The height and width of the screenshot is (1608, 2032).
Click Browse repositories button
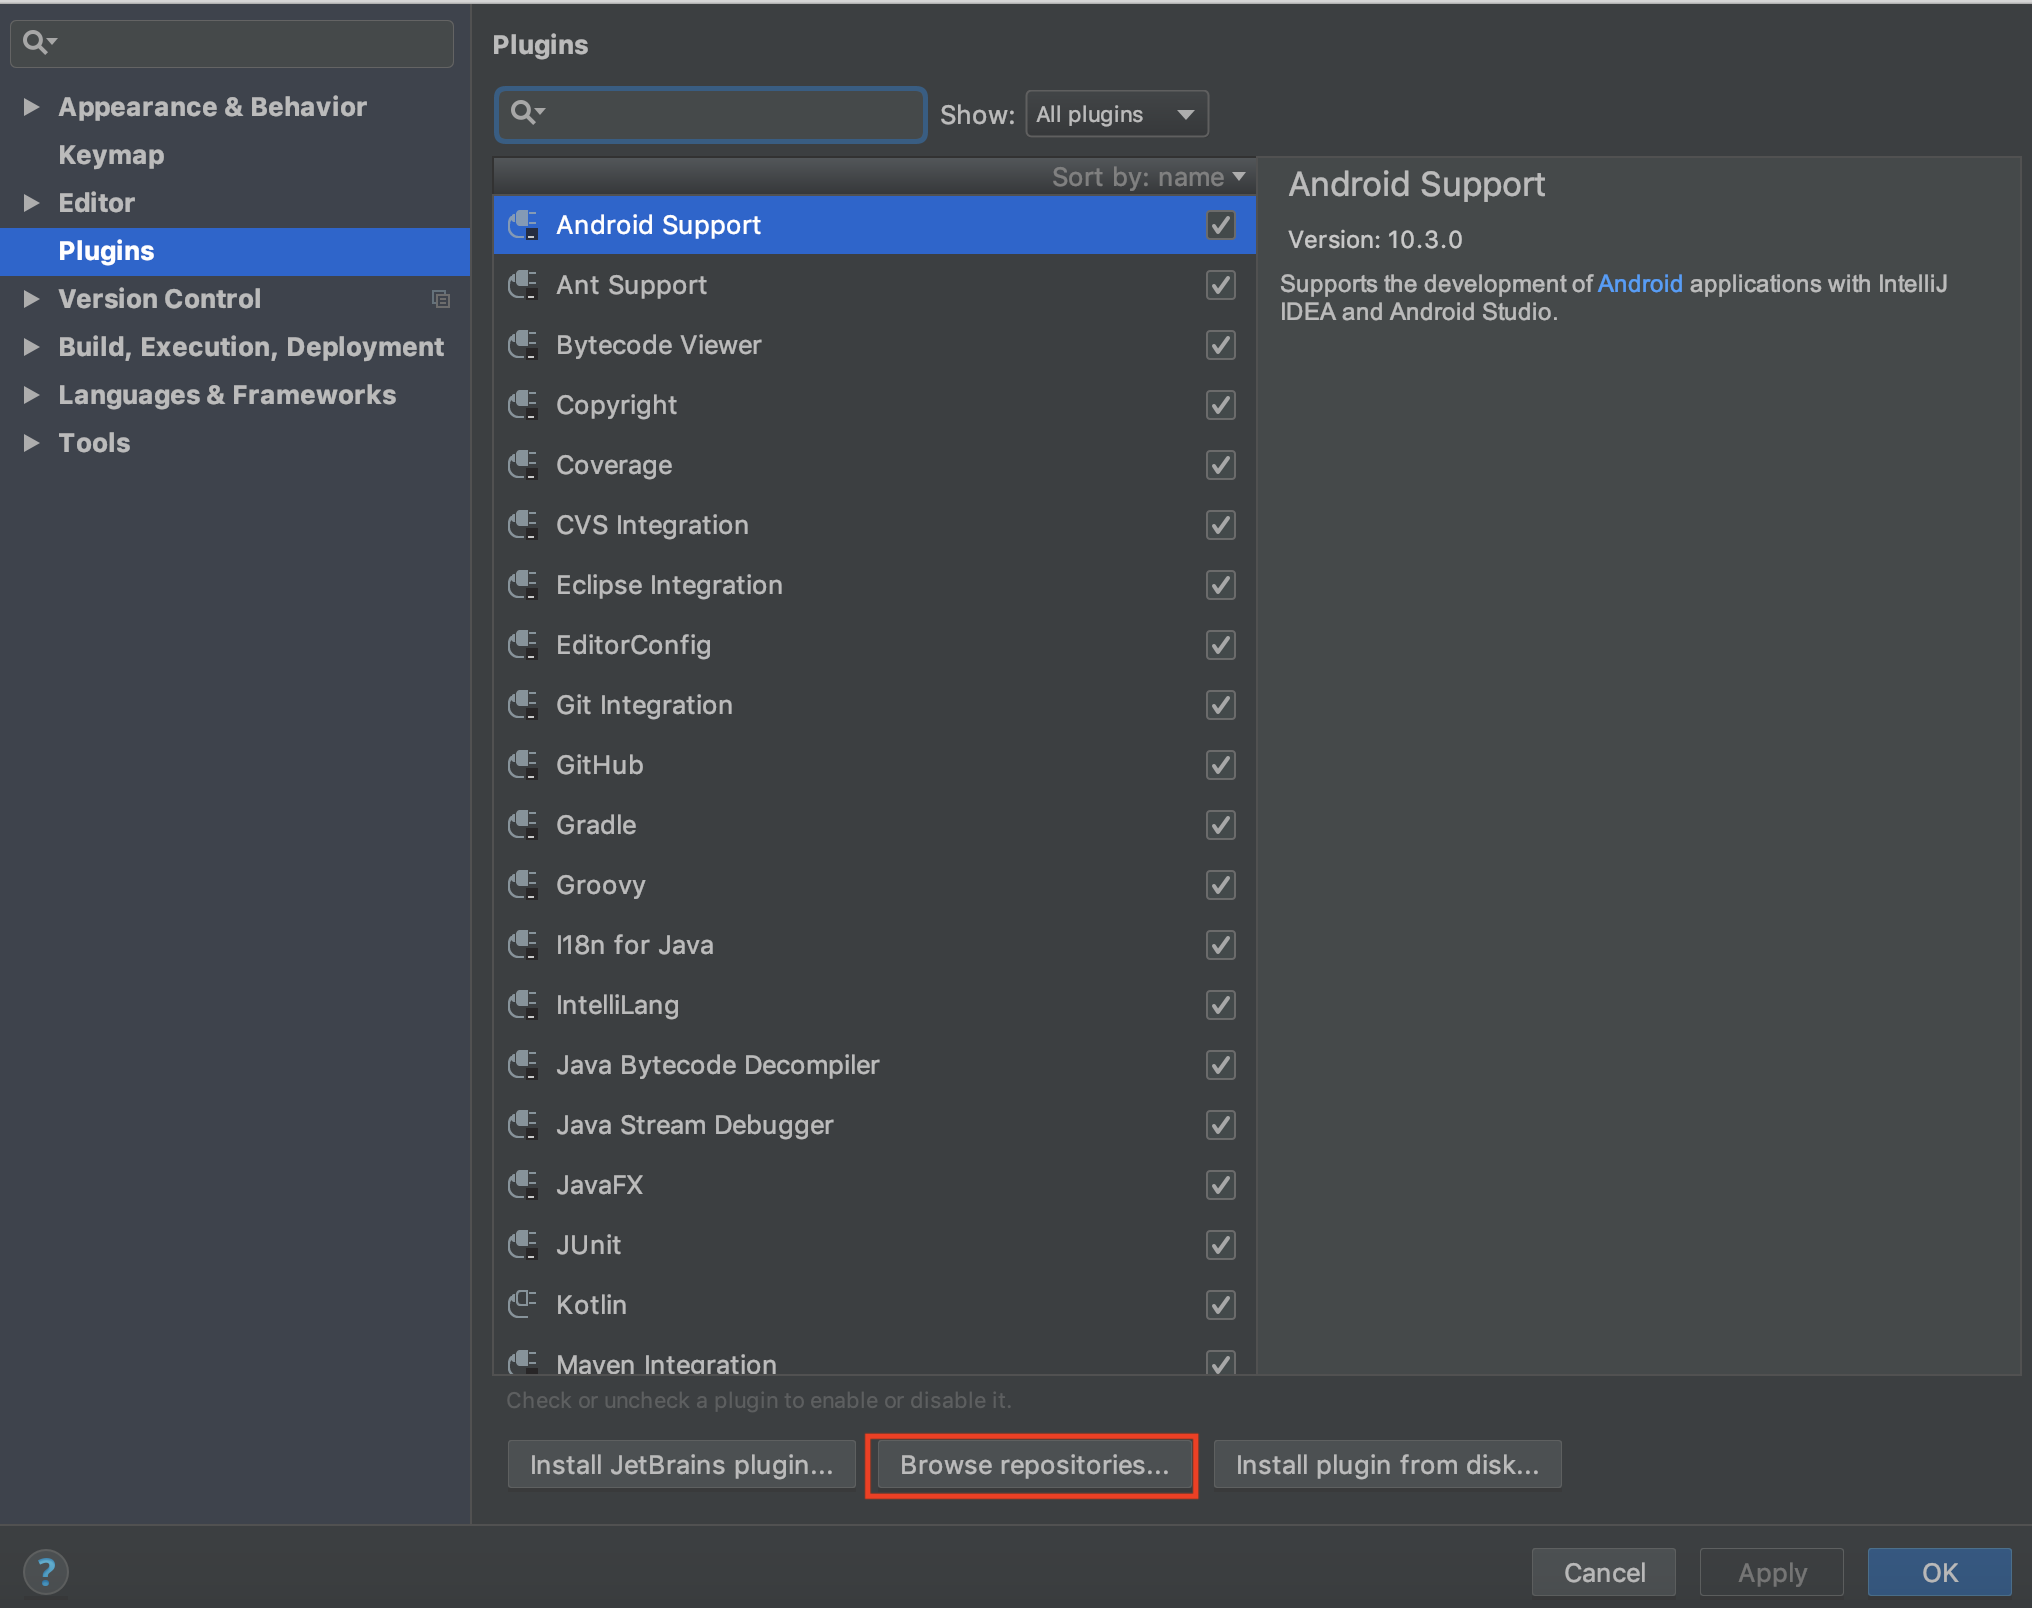pyautogui.click(x=1034, y=1465)
